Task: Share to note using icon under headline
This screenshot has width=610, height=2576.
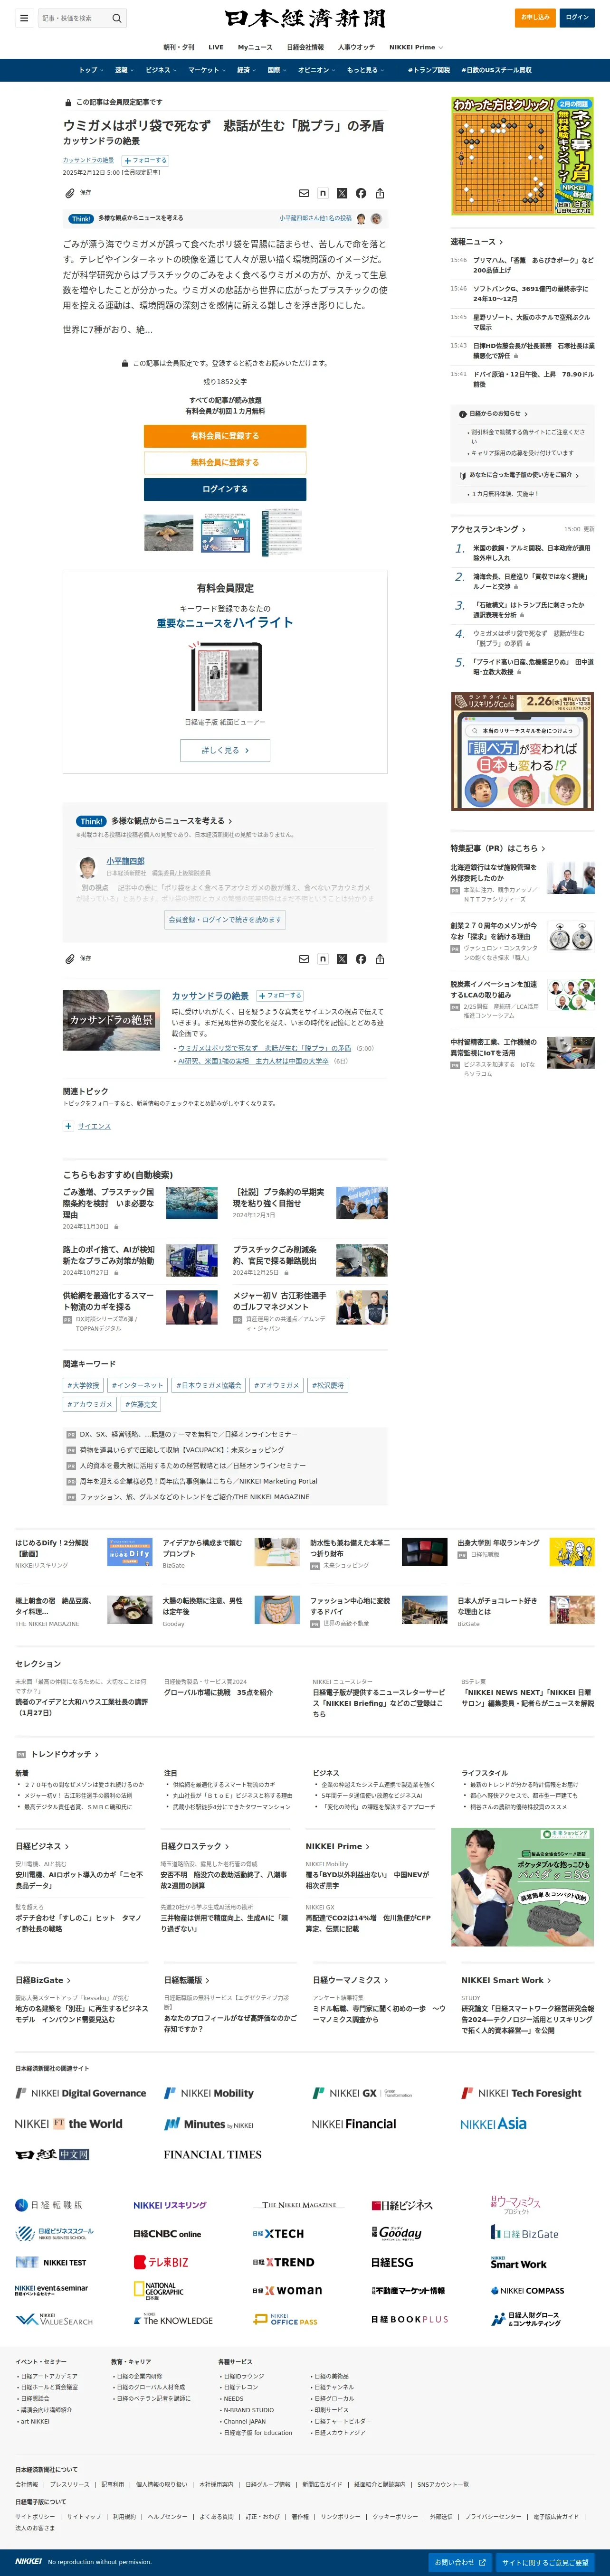Action: [323, 193]
